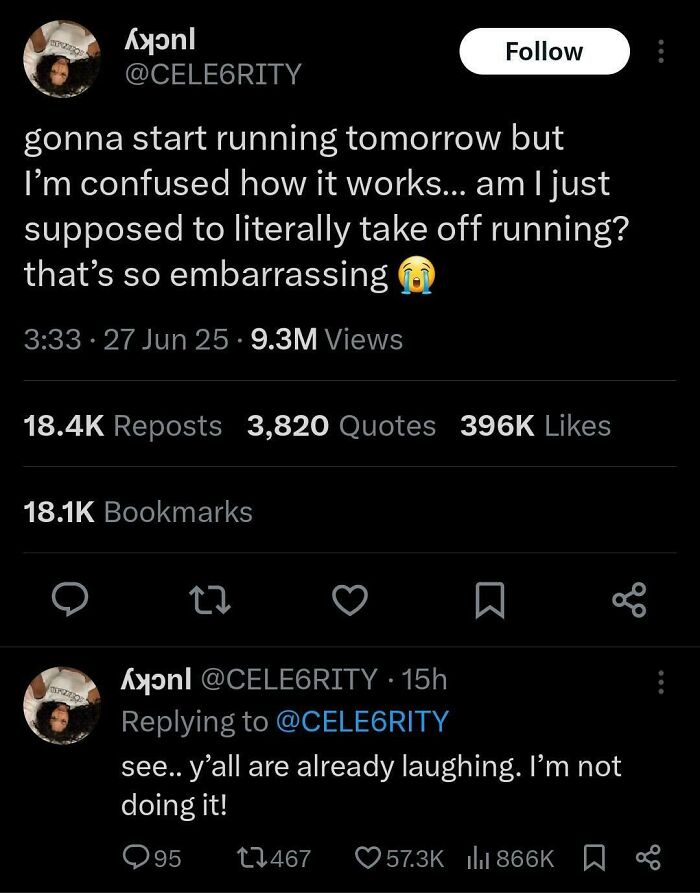Open lucky's profile picture
The width and height of the screenshot is (700, 893).
pyautogui.click(x=62, y=59)
